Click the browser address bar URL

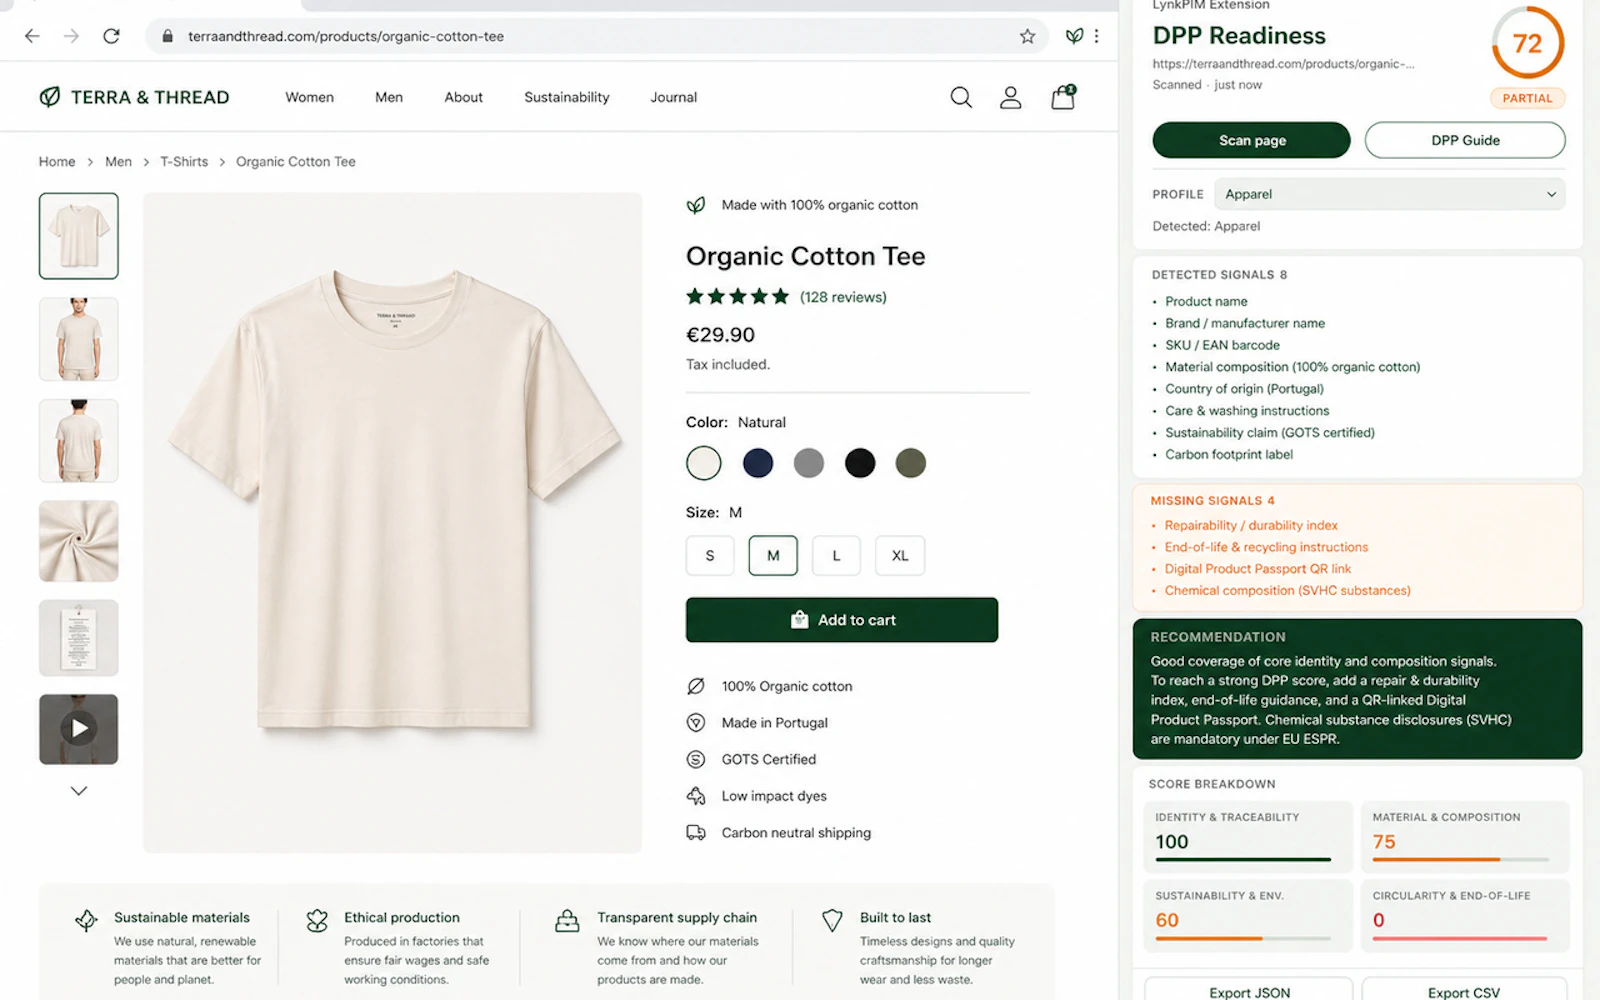(346, 36)
